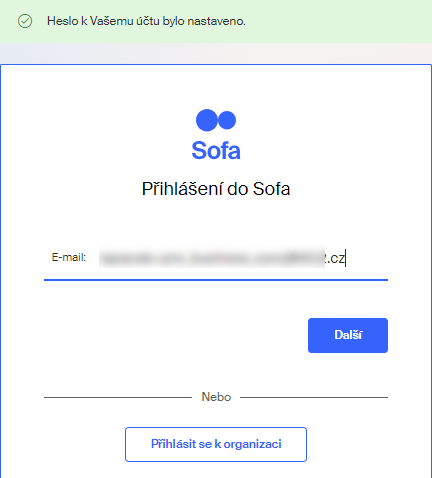
Task: Click the blue underline beneath email field
Action: [x=216, y=280]
